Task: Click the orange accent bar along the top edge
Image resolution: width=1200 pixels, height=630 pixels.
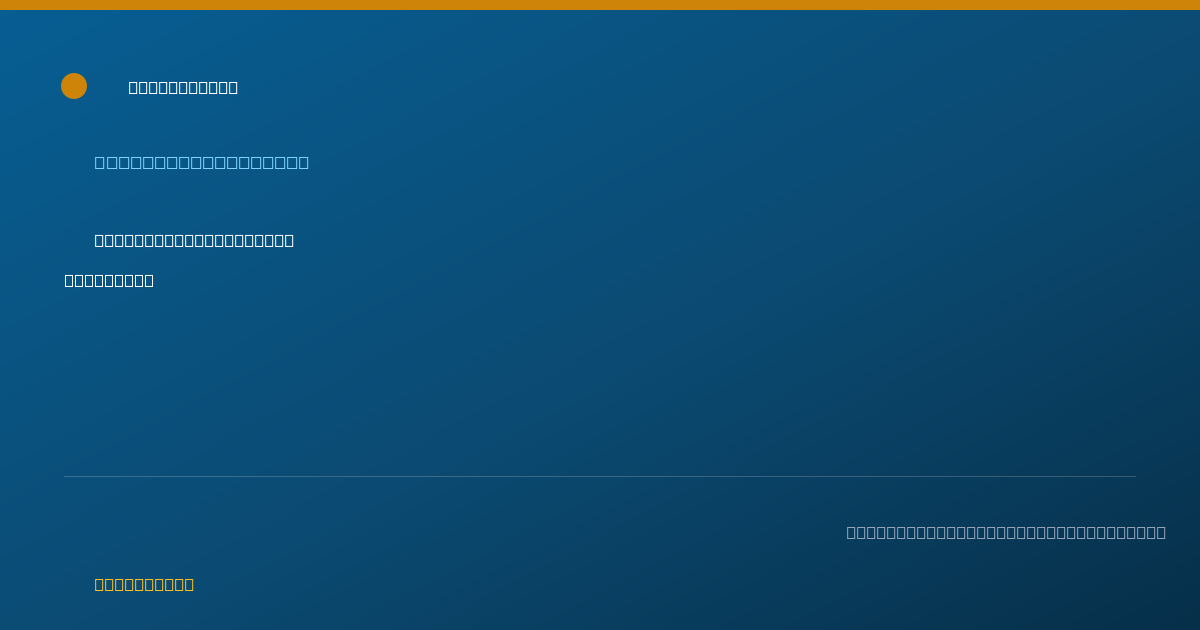Action: click(600, 5)
